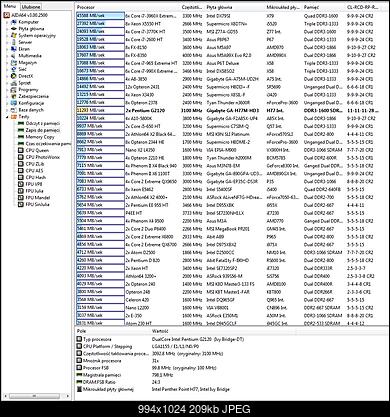Click the System operacyjny Windows flag icon
390x417 pixels.
[x=14, y=35]
